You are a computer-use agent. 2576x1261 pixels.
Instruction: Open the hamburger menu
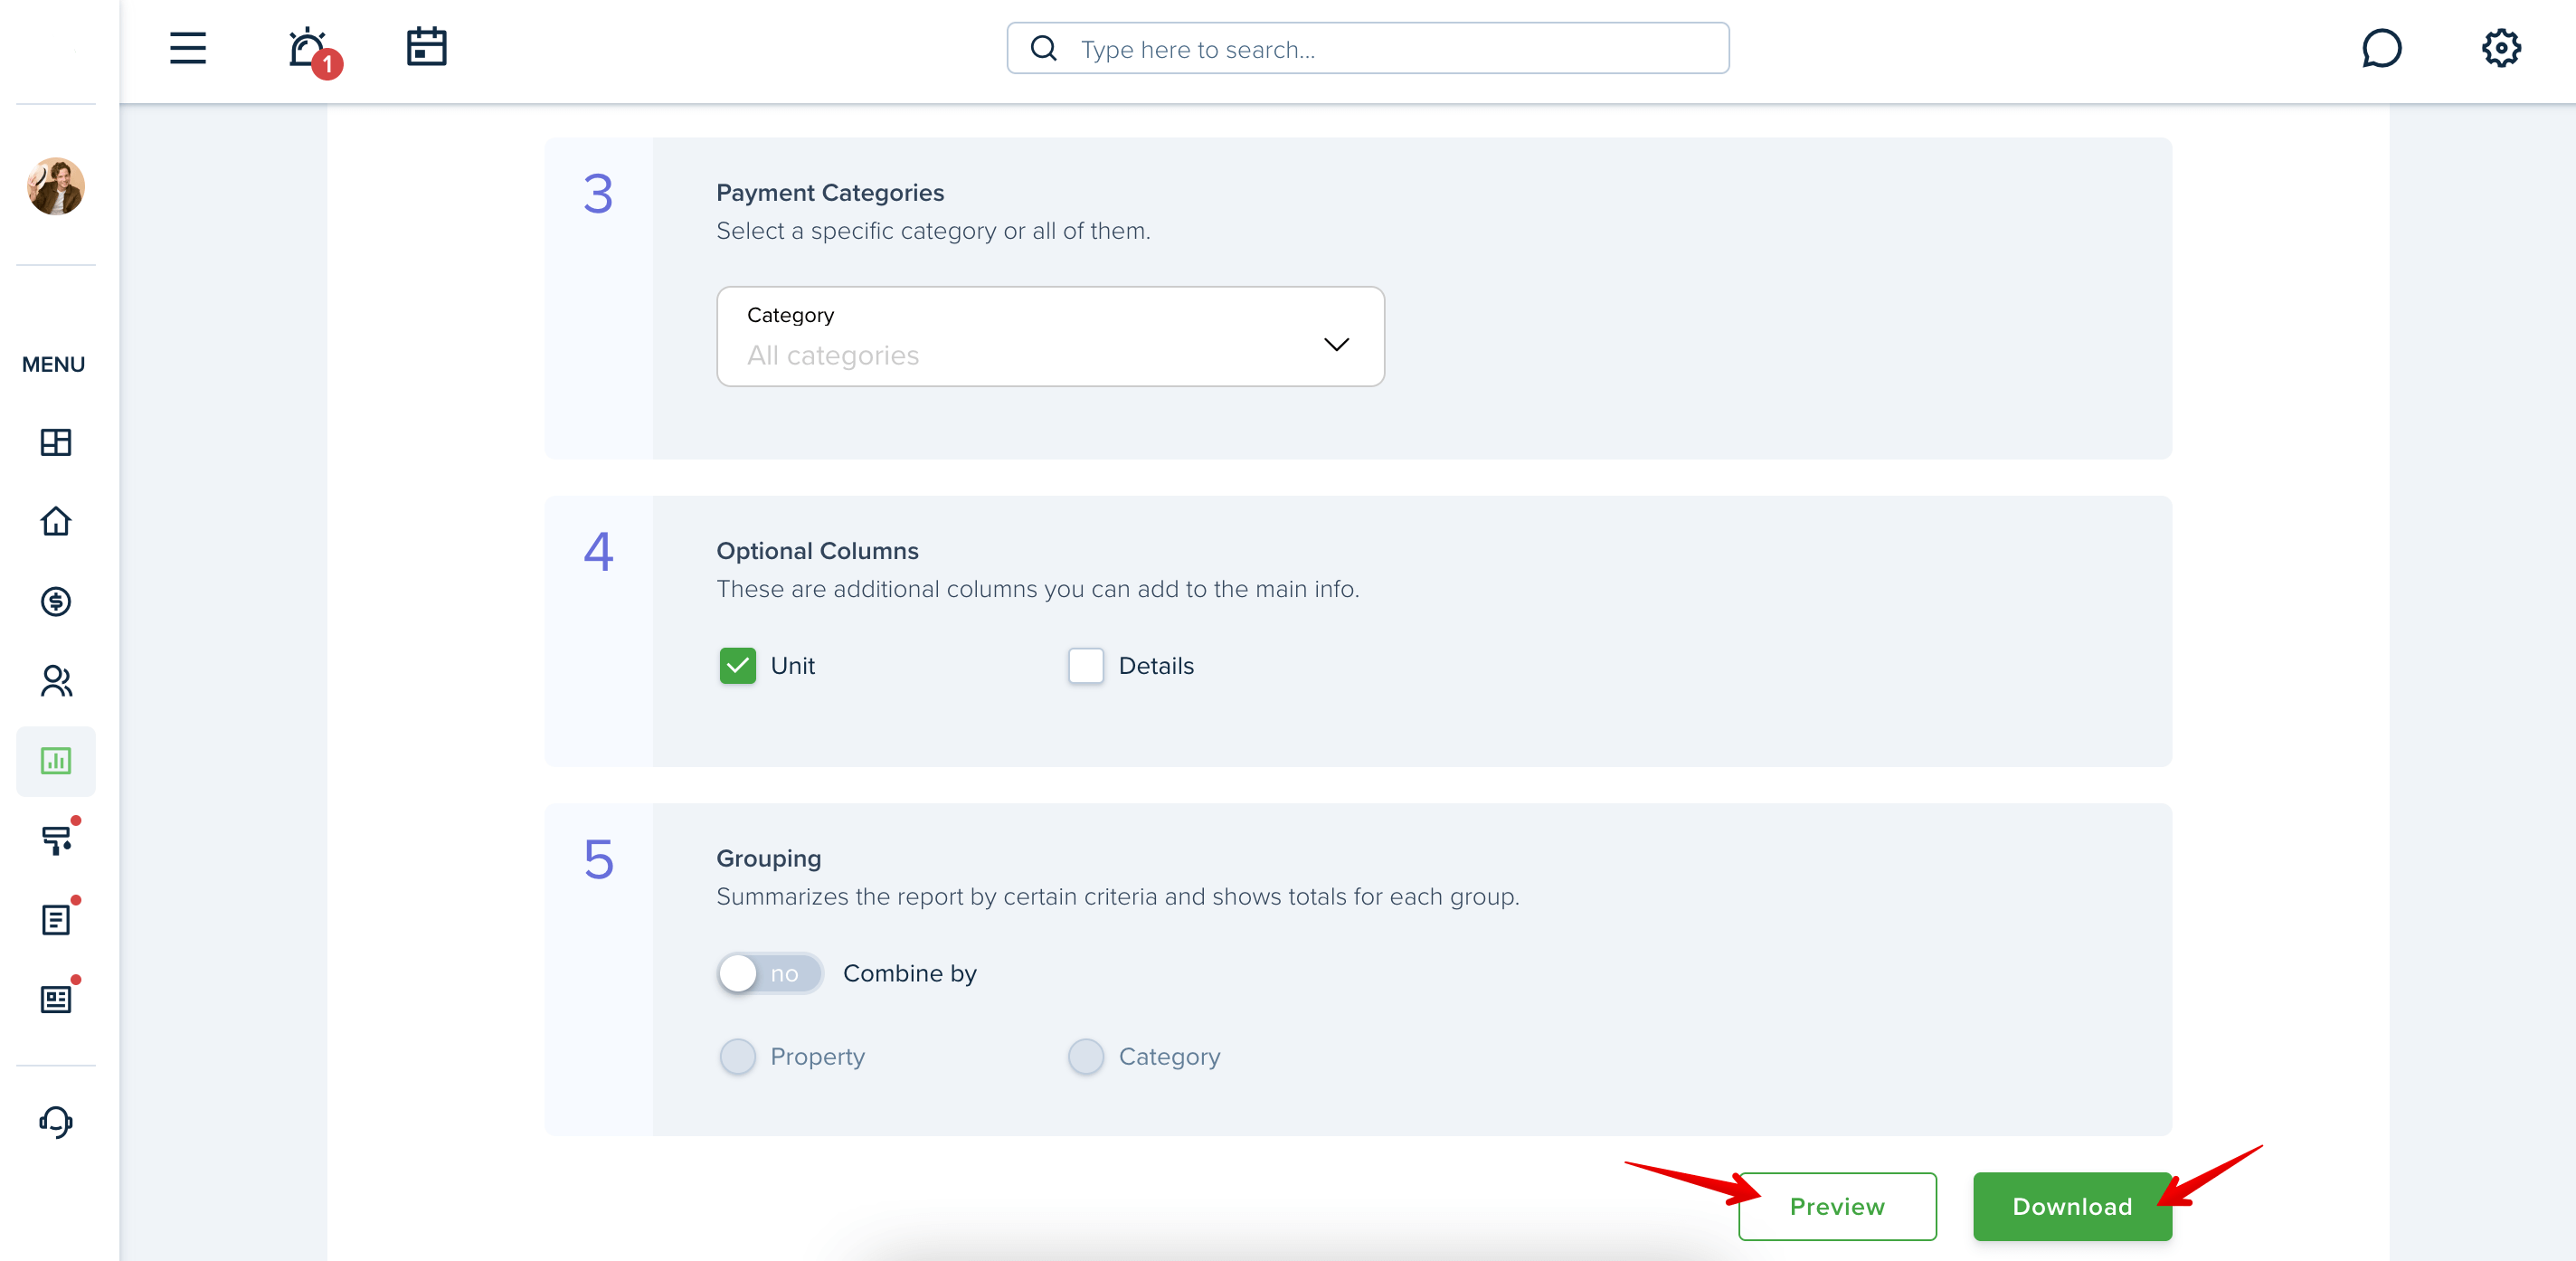click(187, 48)
